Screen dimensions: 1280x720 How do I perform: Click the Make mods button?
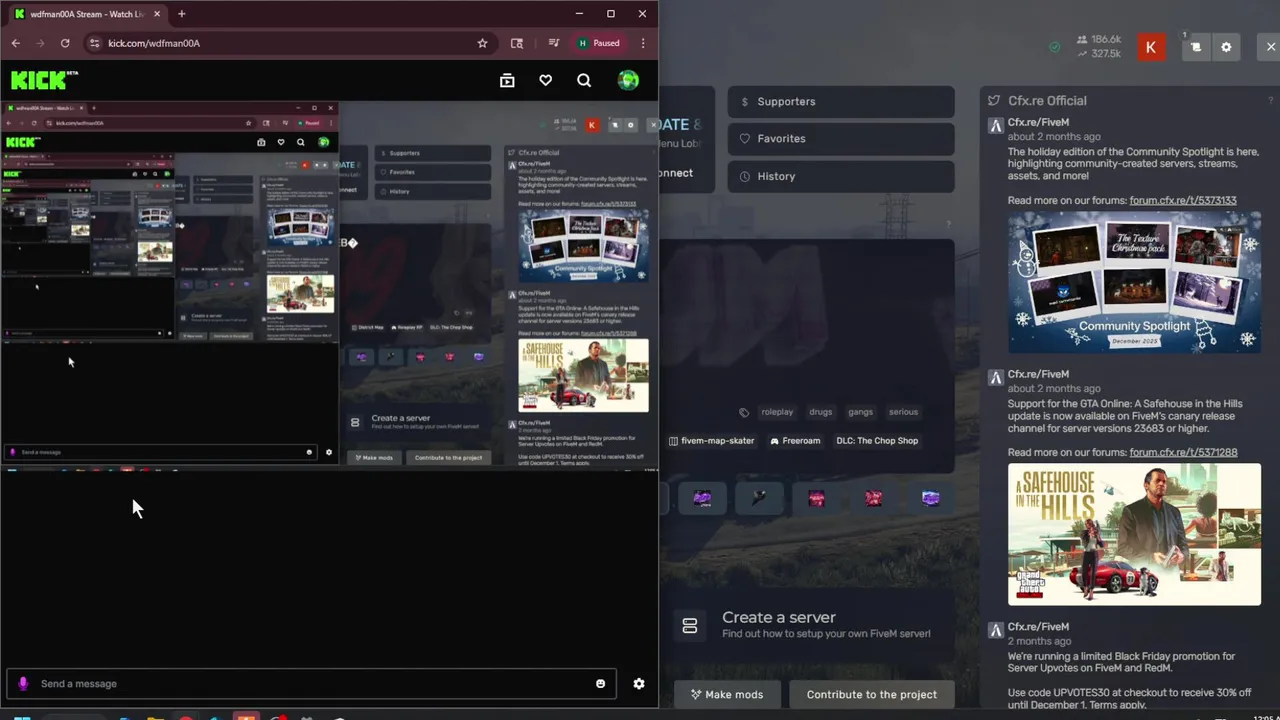726,694
